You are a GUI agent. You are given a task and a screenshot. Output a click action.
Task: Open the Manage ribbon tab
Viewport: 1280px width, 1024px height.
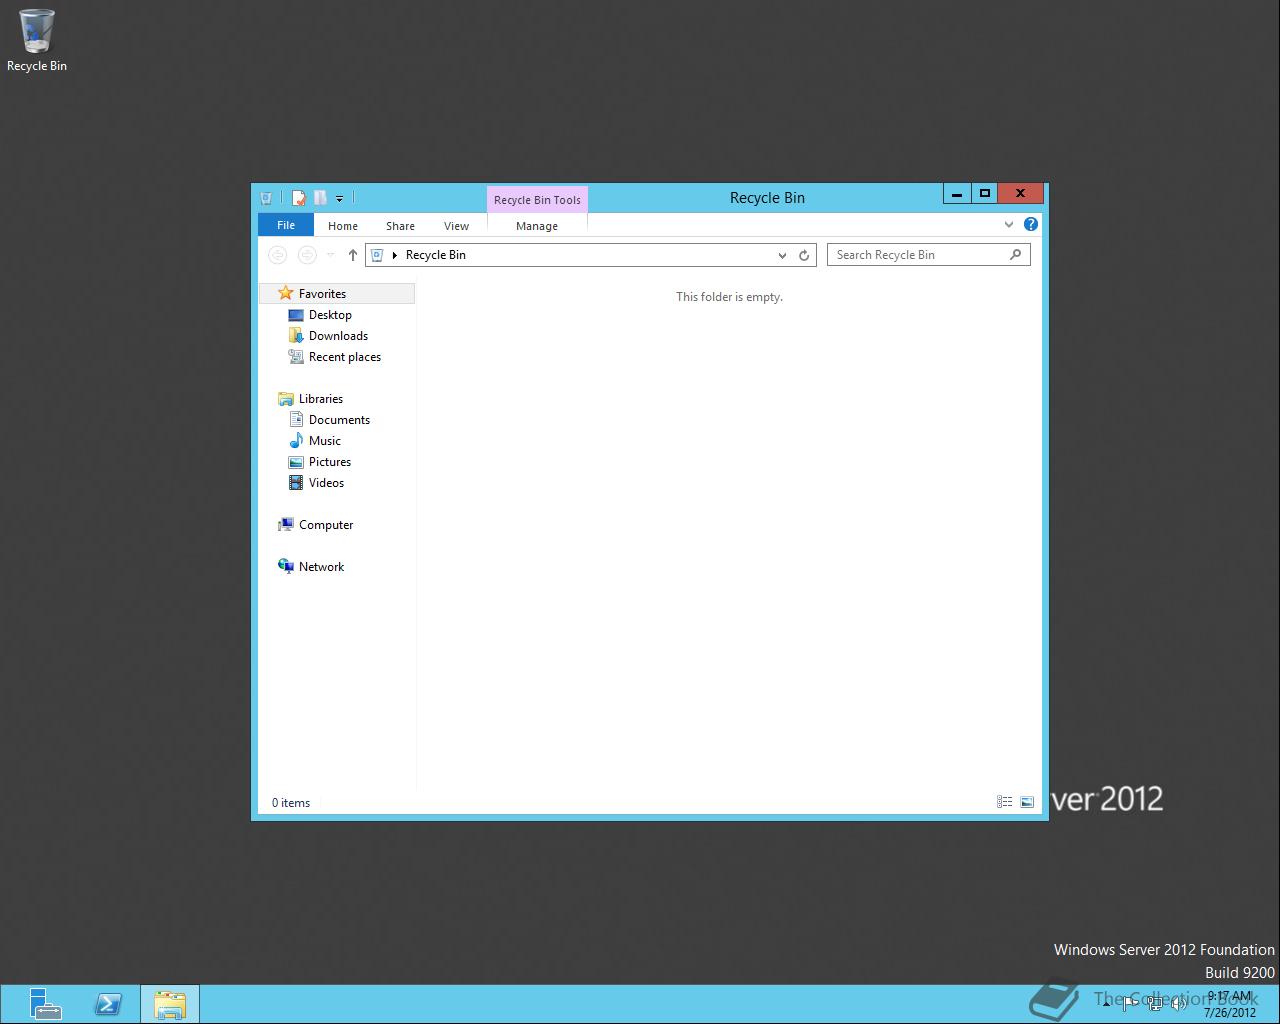click(537, 226)
